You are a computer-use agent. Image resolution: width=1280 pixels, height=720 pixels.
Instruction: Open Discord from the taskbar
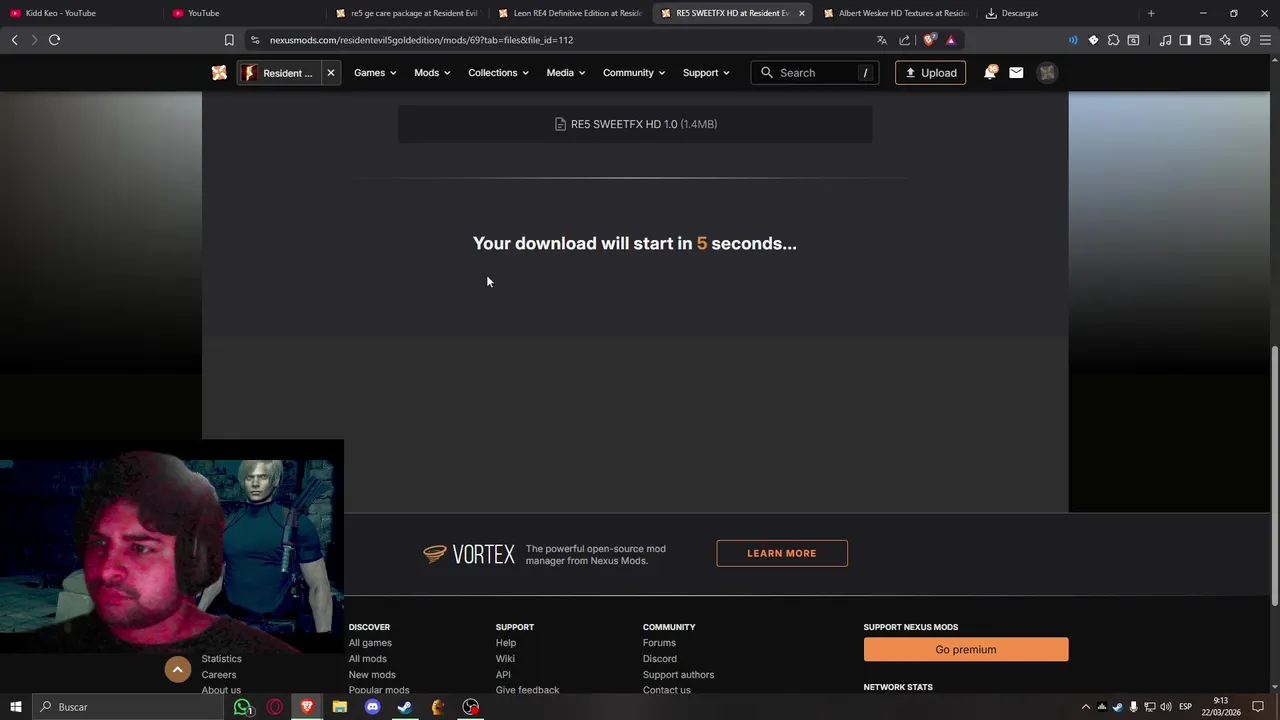(x=372, y=707)
